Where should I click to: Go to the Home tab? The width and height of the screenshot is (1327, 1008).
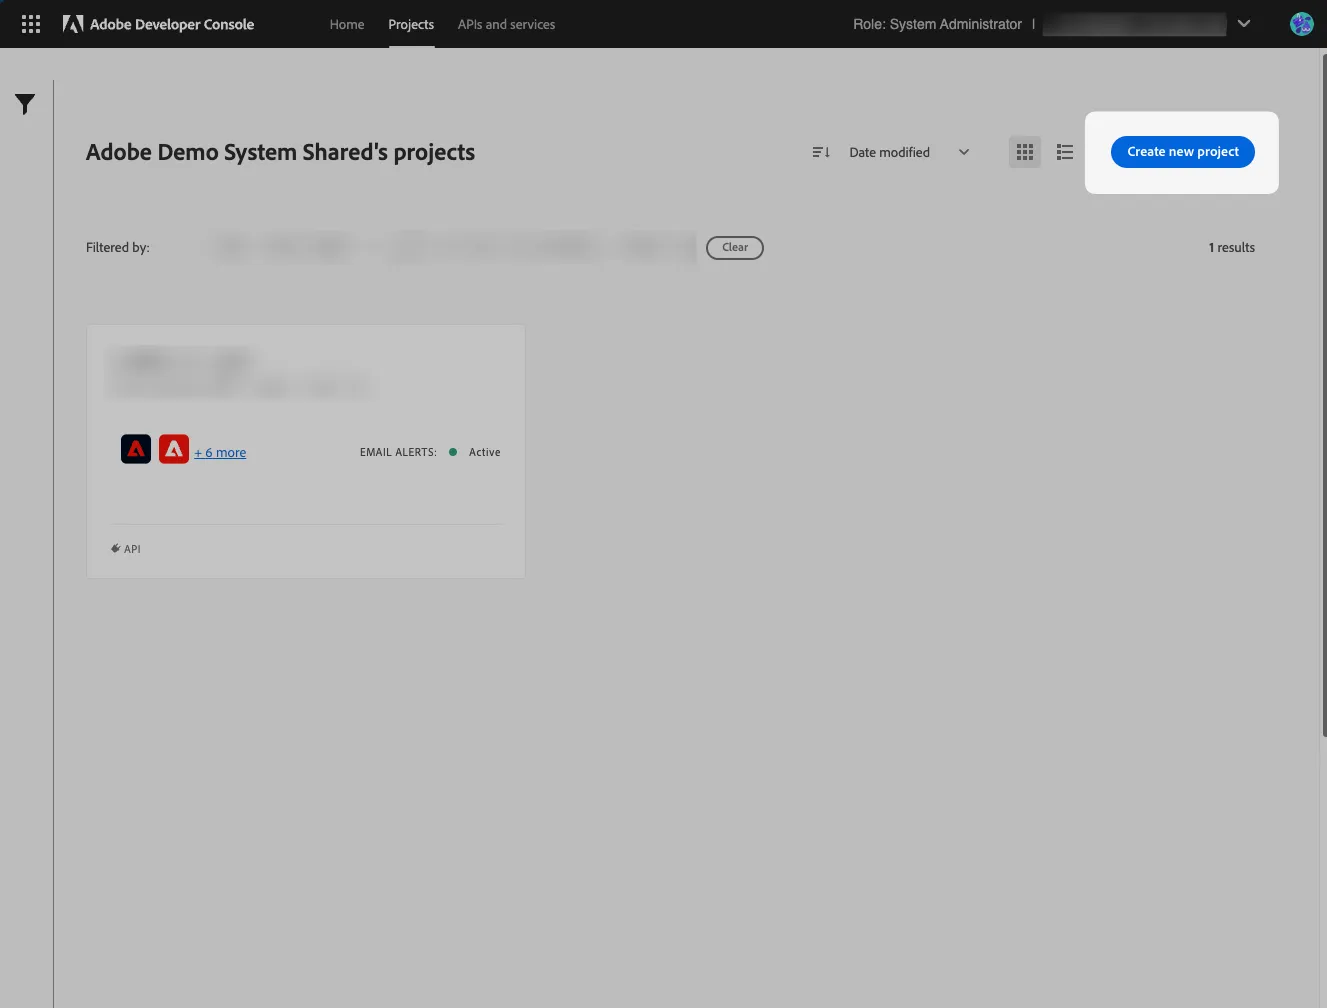[347, 24]
